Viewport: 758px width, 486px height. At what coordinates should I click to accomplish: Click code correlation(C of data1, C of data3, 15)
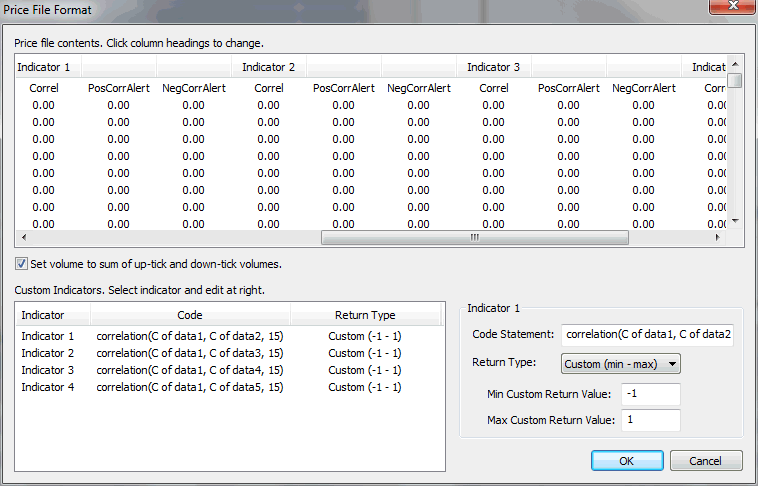(190, 353)
